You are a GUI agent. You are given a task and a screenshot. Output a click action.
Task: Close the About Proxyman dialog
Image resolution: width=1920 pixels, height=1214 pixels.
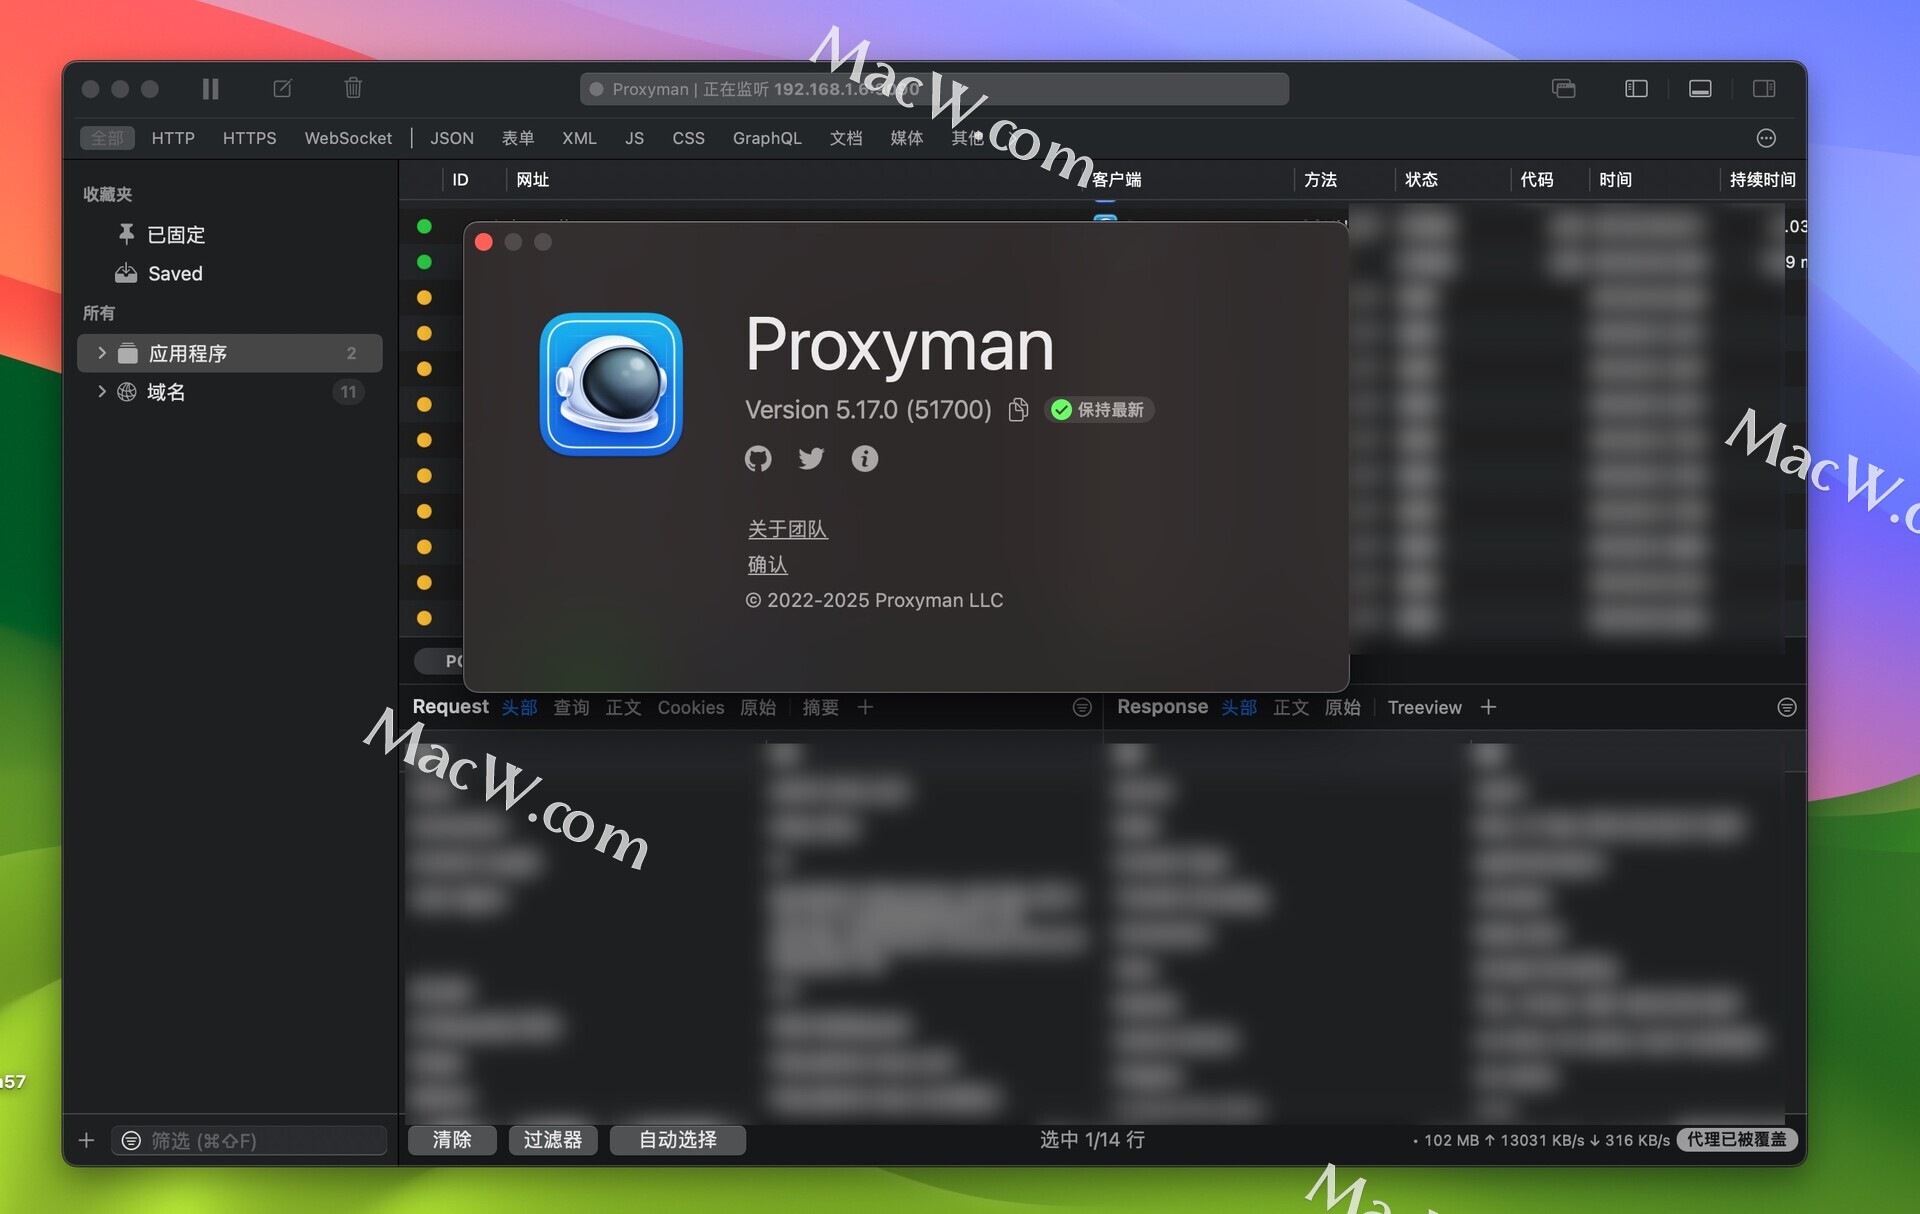point(484,242)
